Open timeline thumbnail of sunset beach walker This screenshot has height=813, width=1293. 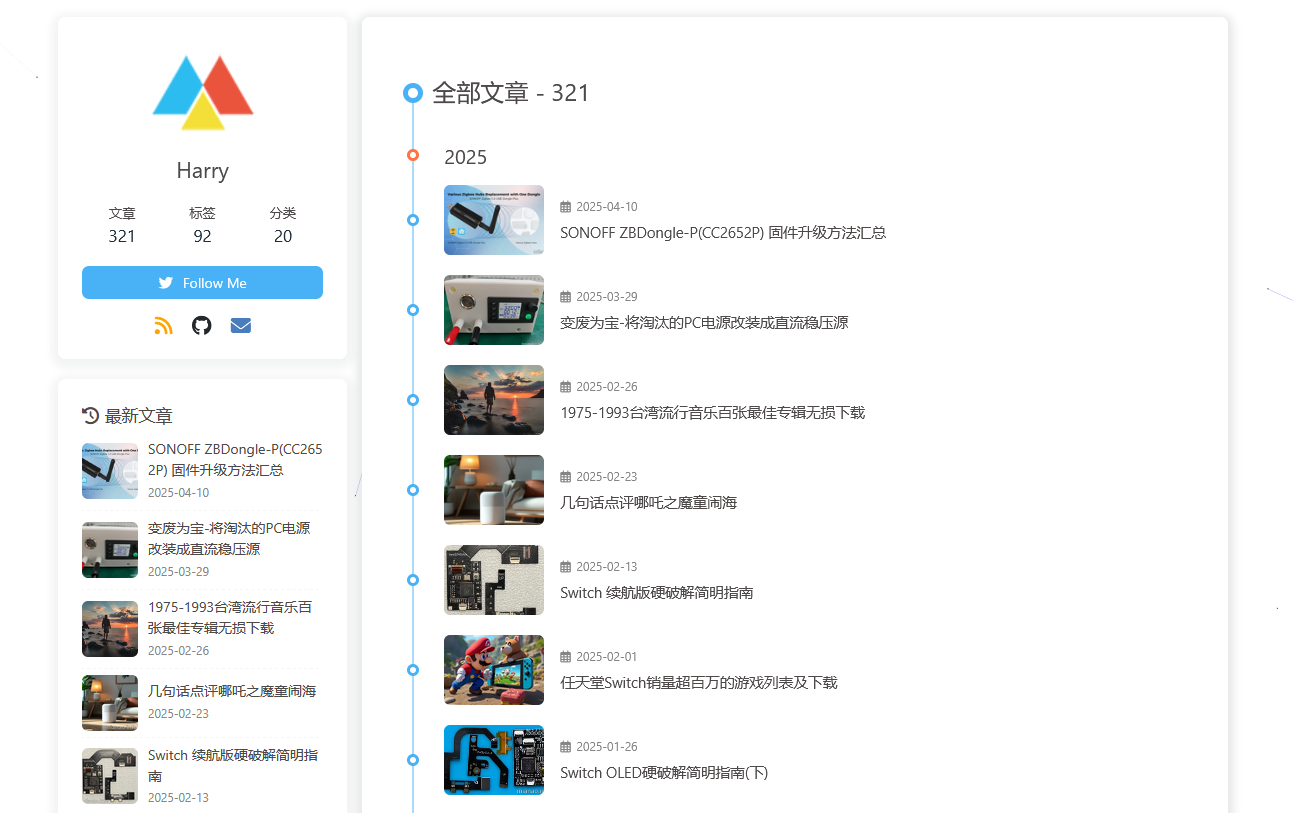tap(494, 400)
